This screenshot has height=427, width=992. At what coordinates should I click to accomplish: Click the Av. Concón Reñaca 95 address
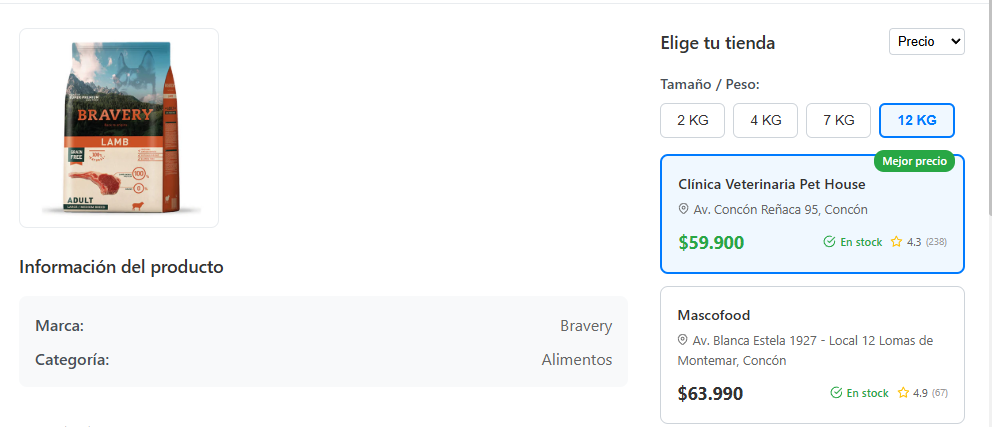tap(780, 210)
